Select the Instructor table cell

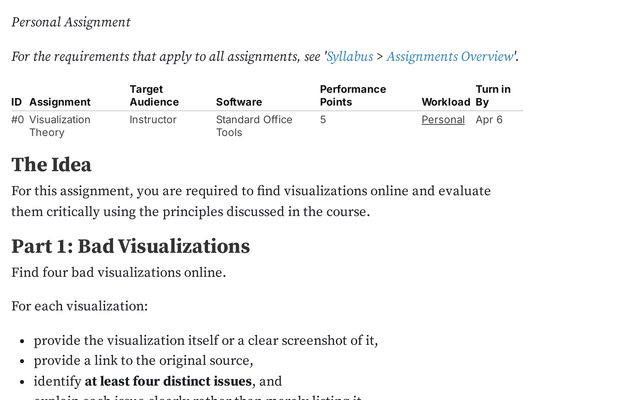(153, 120)
